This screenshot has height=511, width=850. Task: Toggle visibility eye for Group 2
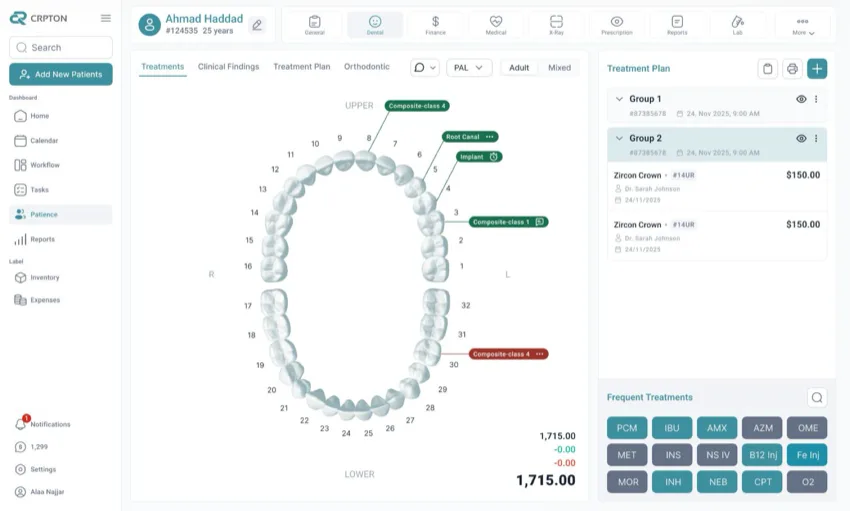[x=801, y=139]
